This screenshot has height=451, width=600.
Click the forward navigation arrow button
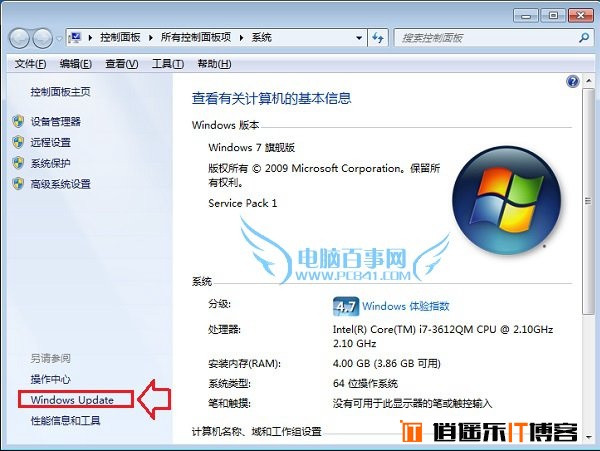[43, 38]
